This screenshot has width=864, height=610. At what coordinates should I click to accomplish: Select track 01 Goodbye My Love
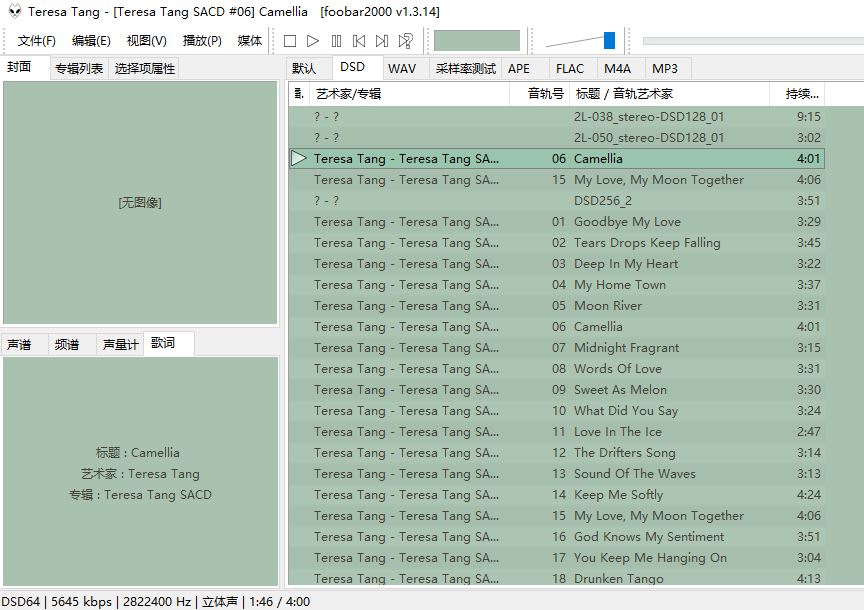(x=557, y=222)
